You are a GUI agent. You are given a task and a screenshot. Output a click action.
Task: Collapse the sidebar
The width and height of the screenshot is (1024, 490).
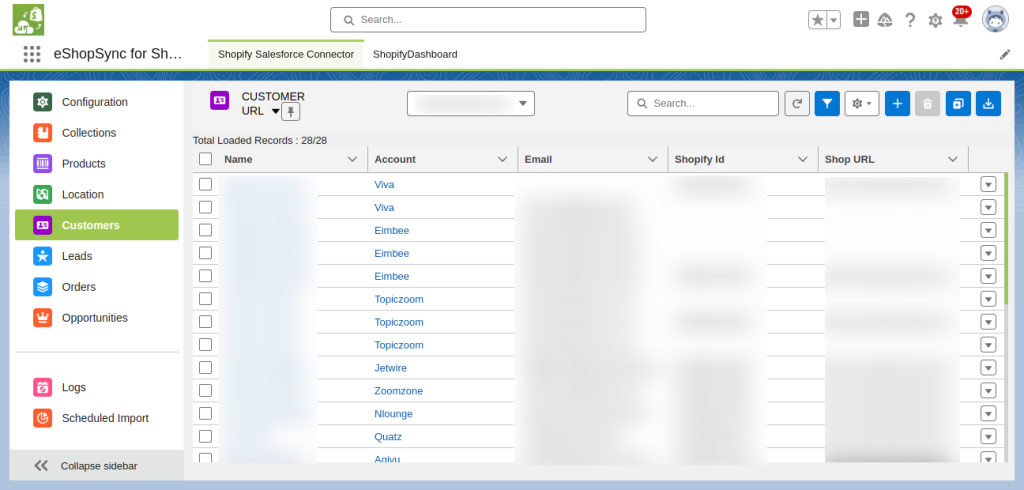97,466
